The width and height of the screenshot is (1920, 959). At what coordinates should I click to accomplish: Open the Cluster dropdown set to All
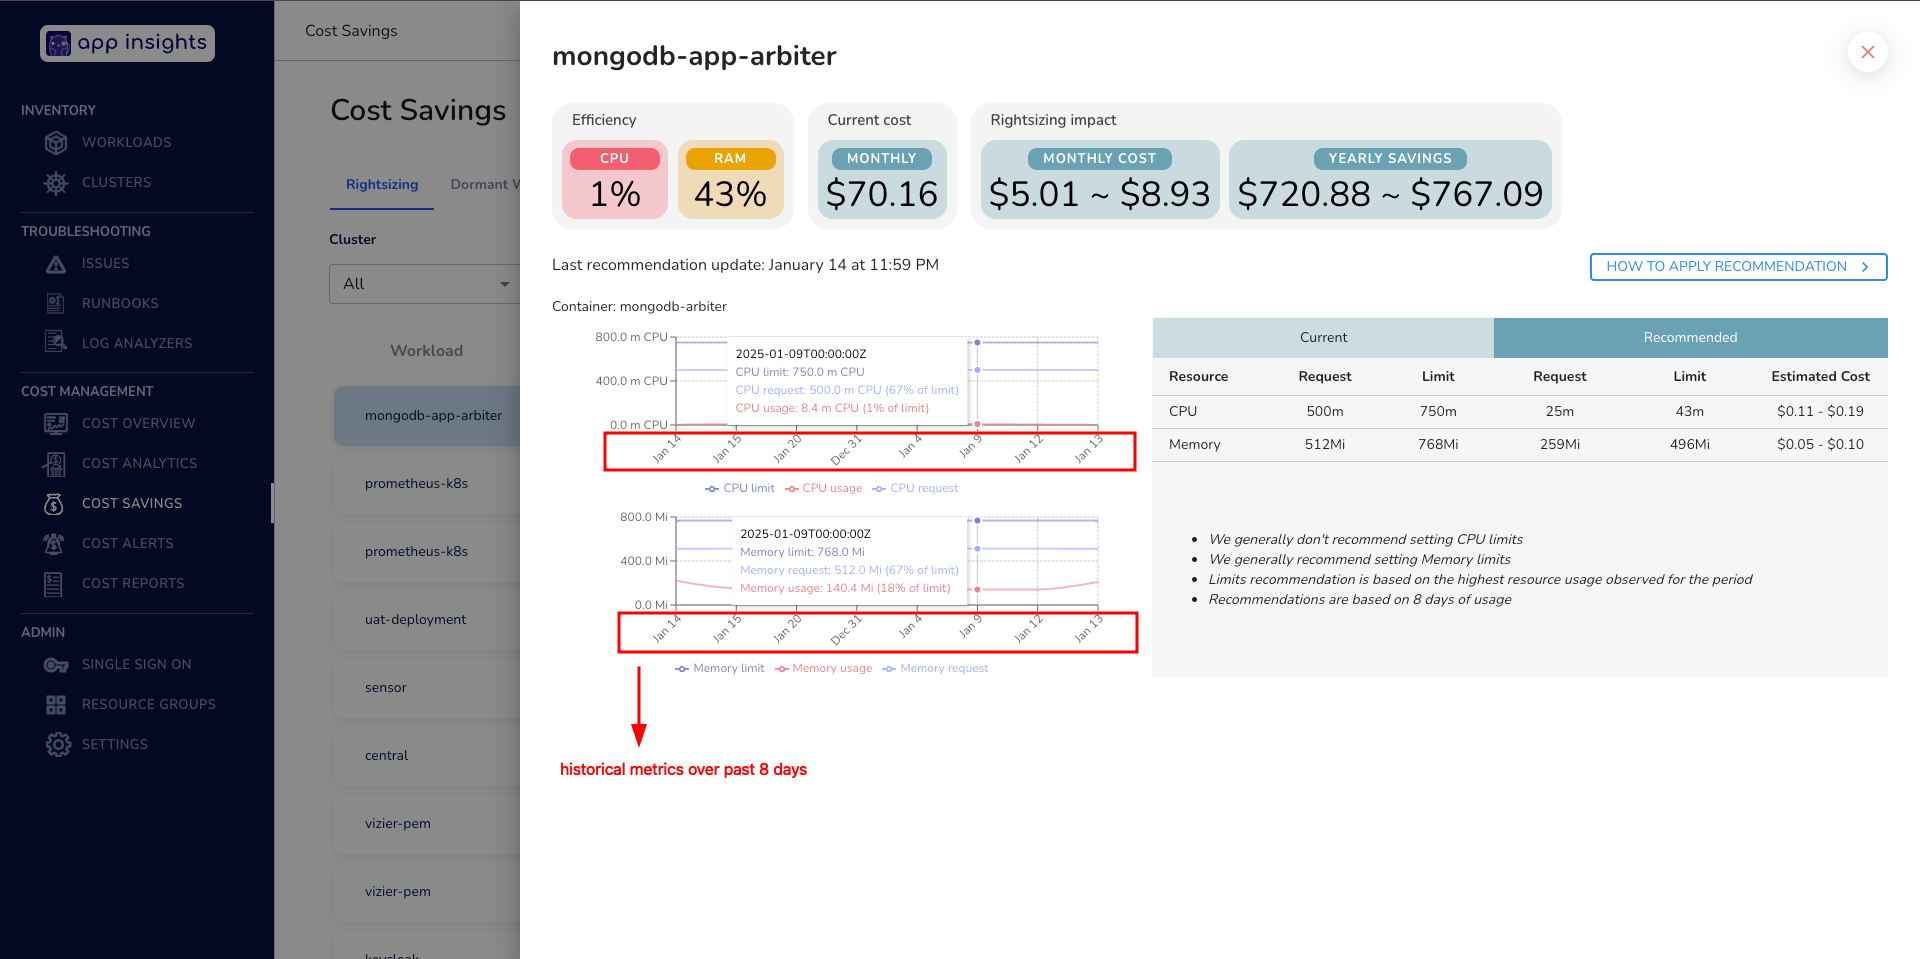[x=424, y=284]
